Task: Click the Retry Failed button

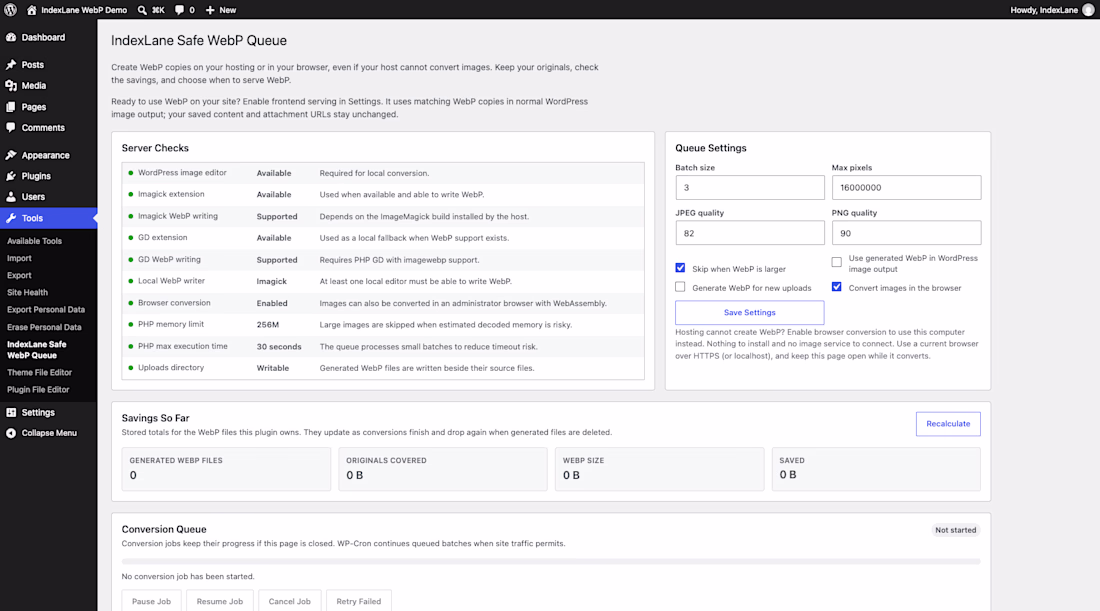Action: point(358,601)
